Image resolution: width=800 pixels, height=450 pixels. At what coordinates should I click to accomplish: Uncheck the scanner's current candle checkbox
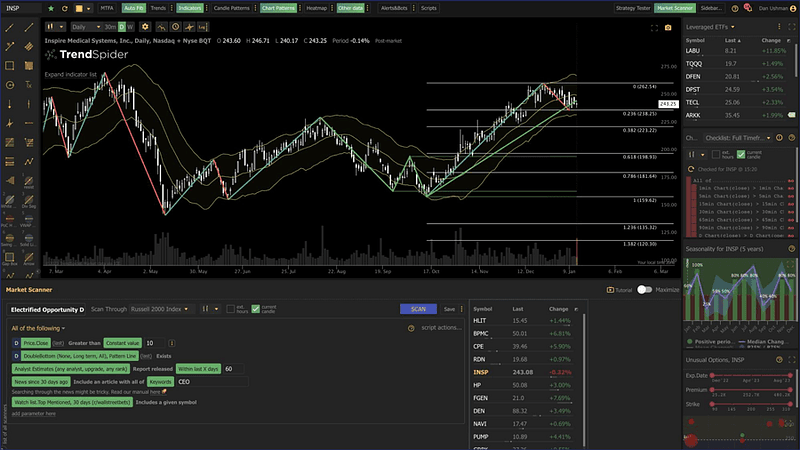[x=256, y=309]
